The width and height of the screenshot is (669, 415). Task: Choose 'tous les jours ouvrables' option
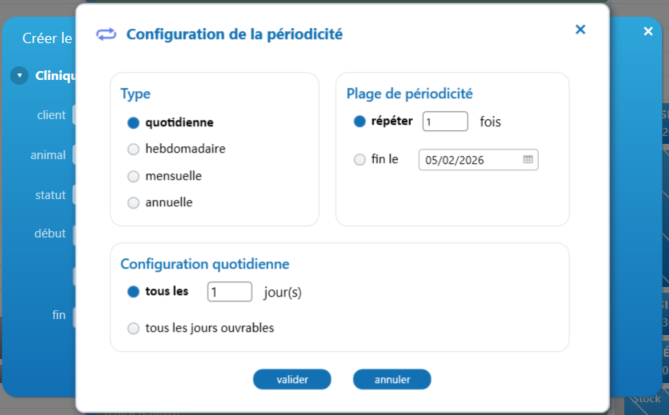tap(133, 328)
